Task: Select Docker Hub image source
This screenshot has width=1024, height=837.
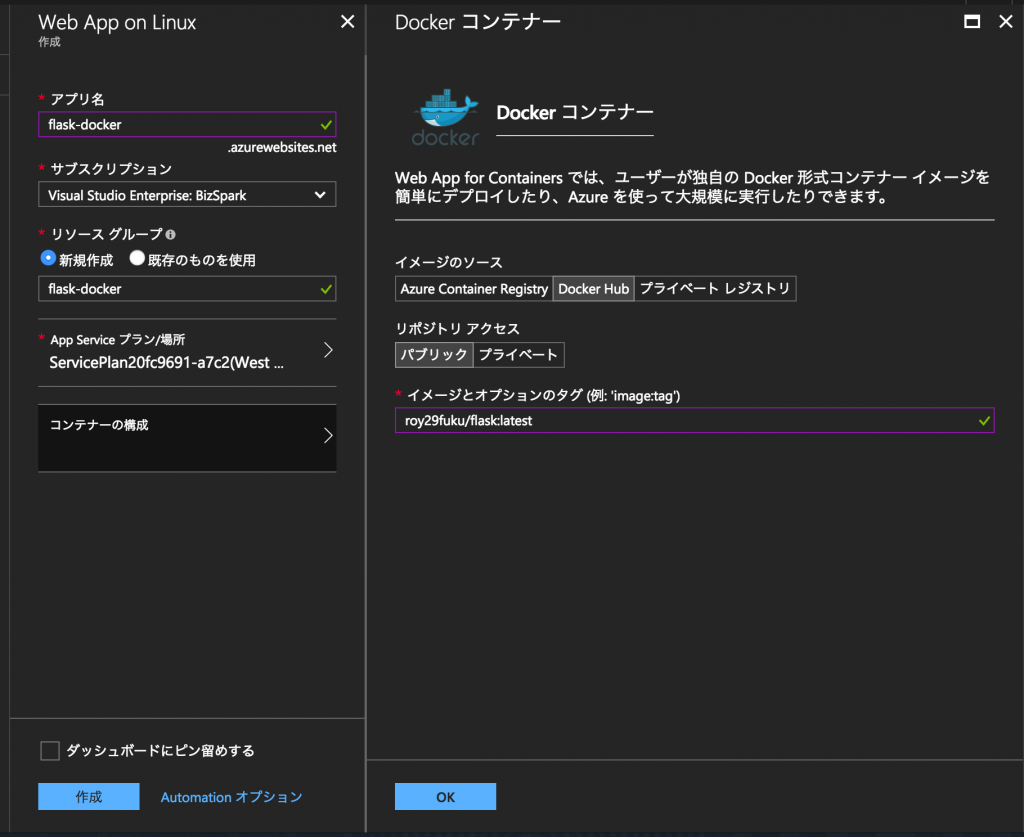Action: [594, 289]
